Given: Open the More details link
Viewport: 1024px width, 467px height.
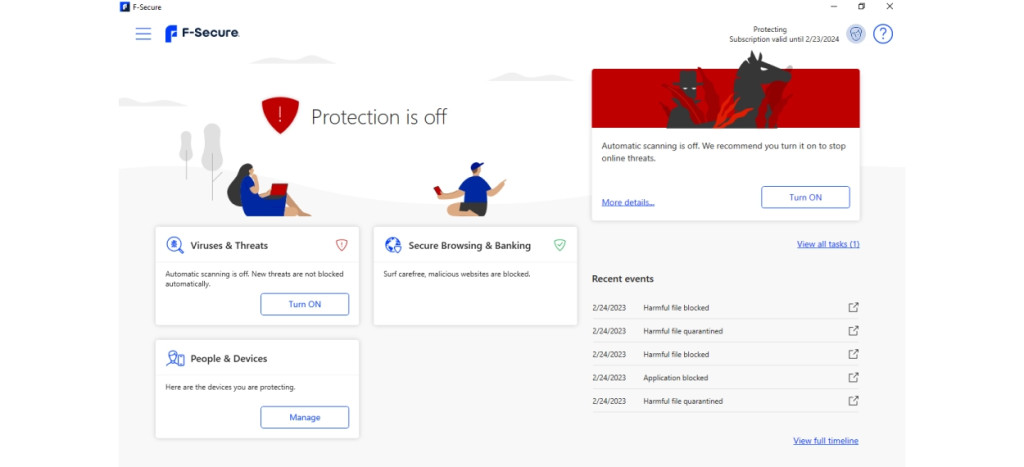Looking at the screenshot, I should [628, 203].
